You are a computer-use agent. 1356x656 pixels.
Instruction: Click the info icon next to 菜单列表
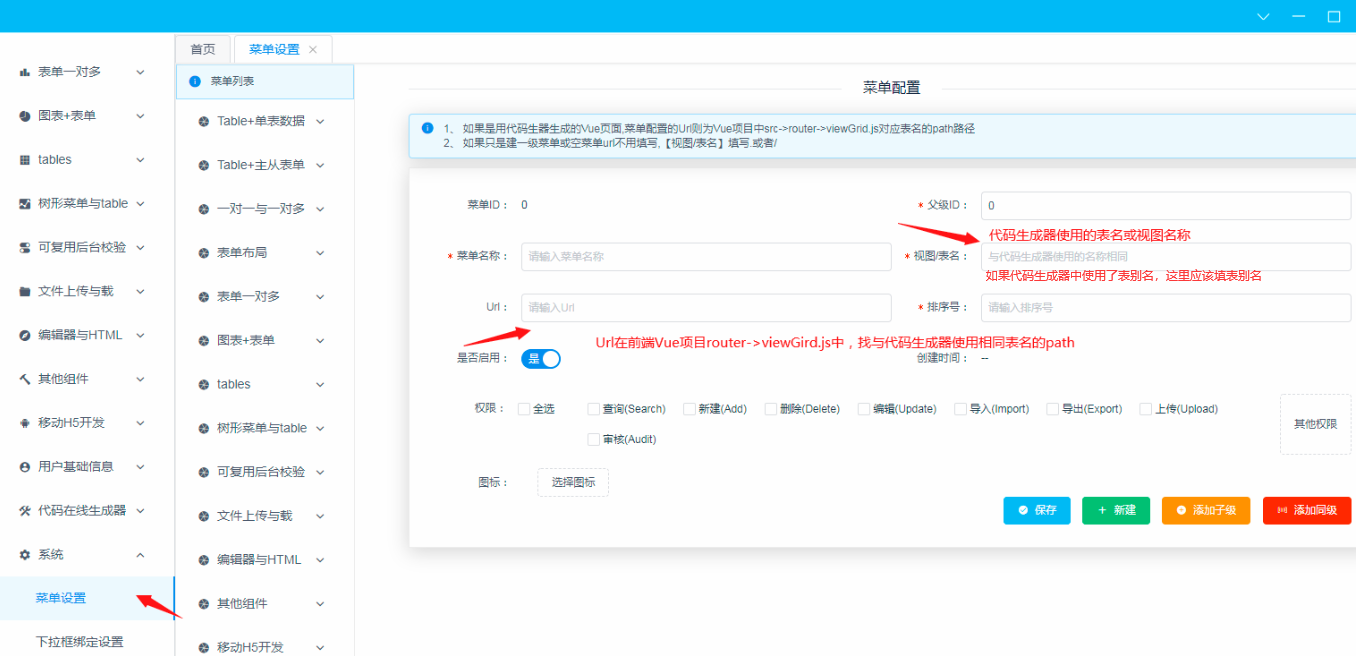pos(195,81)
